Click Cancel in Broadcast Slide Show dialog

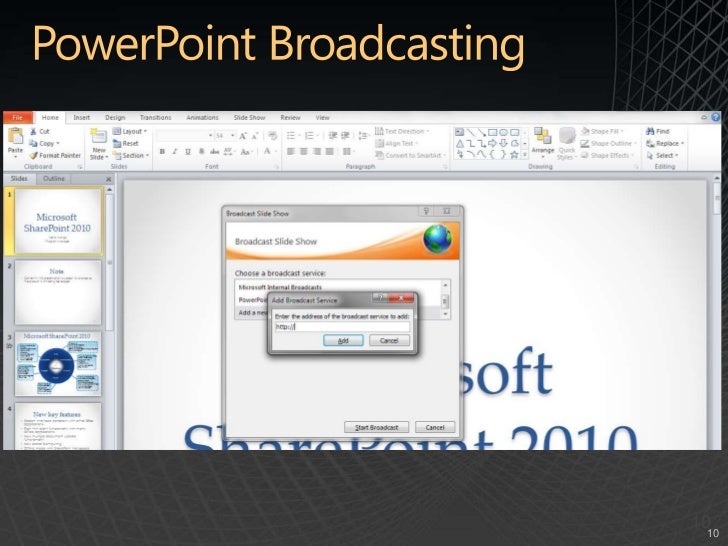click(x=435, y=427)
